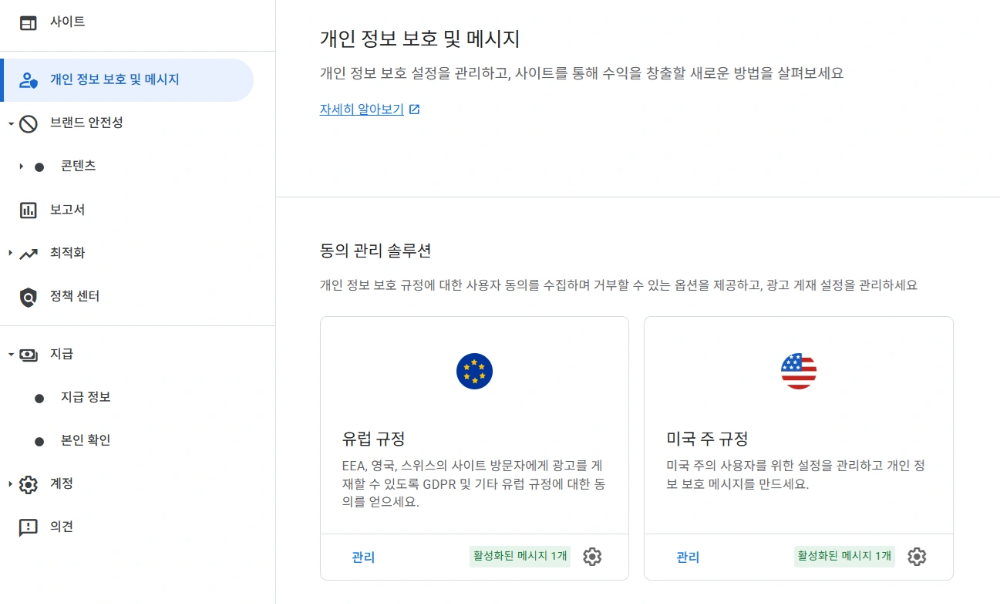Select 개인 정보 보호 및 메시지 menu item
Screen dimensions: 1000x604
tap(114, 80)
